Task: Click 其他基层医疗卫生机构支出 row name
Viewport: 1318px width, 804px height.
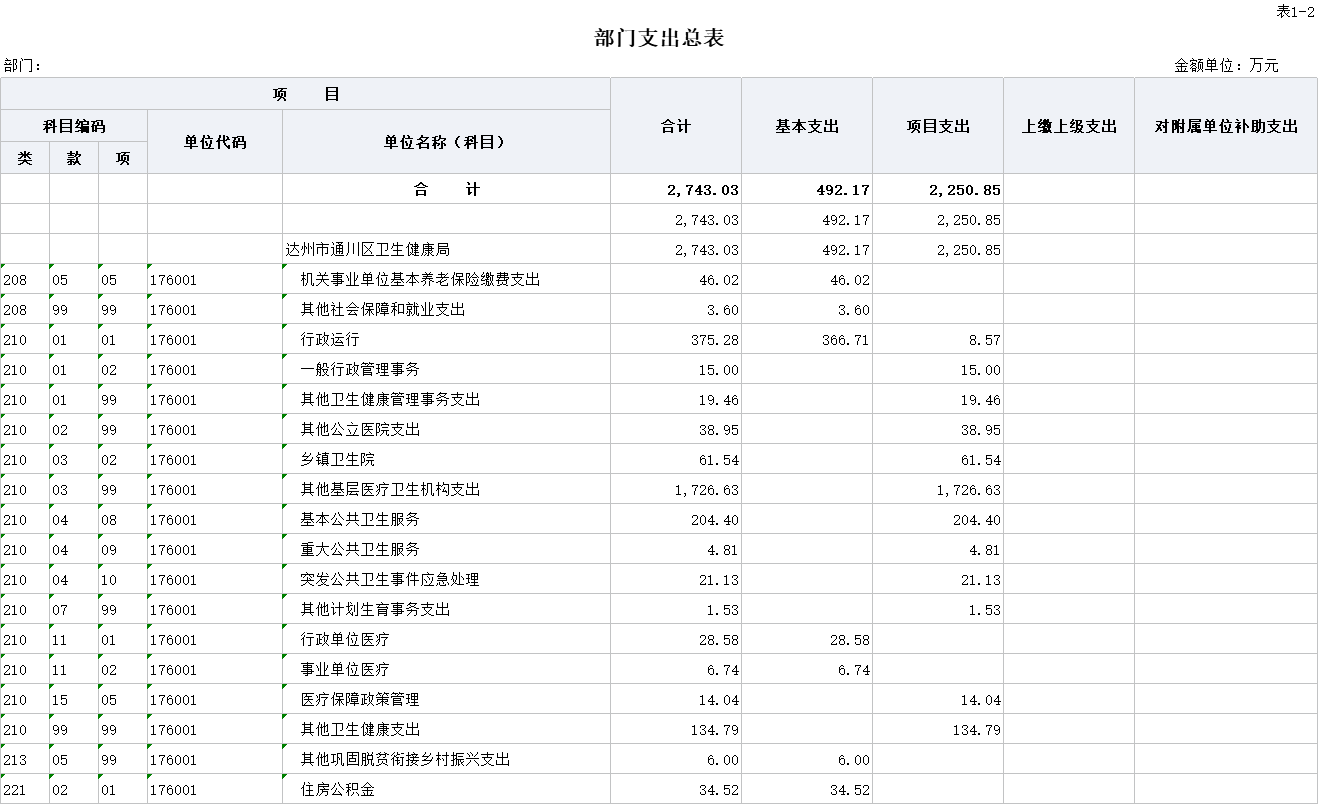Action: tap(390, 489)
